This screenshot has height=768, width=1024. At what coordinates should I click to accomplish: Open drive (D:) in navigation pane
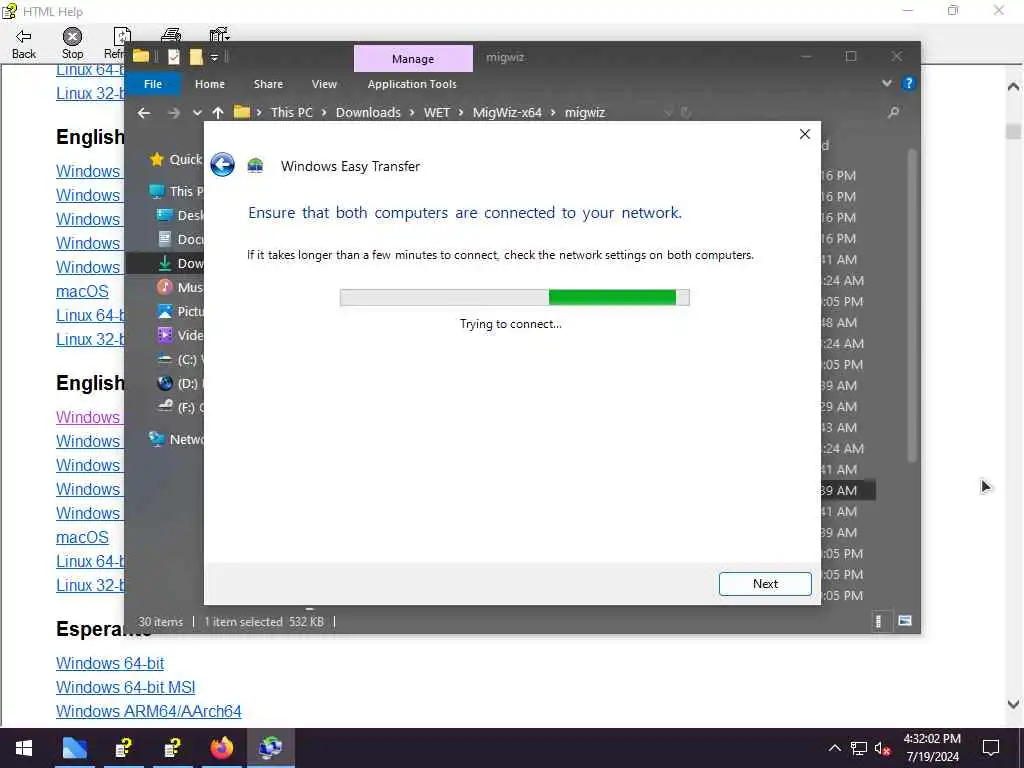[x=180, y=383]
